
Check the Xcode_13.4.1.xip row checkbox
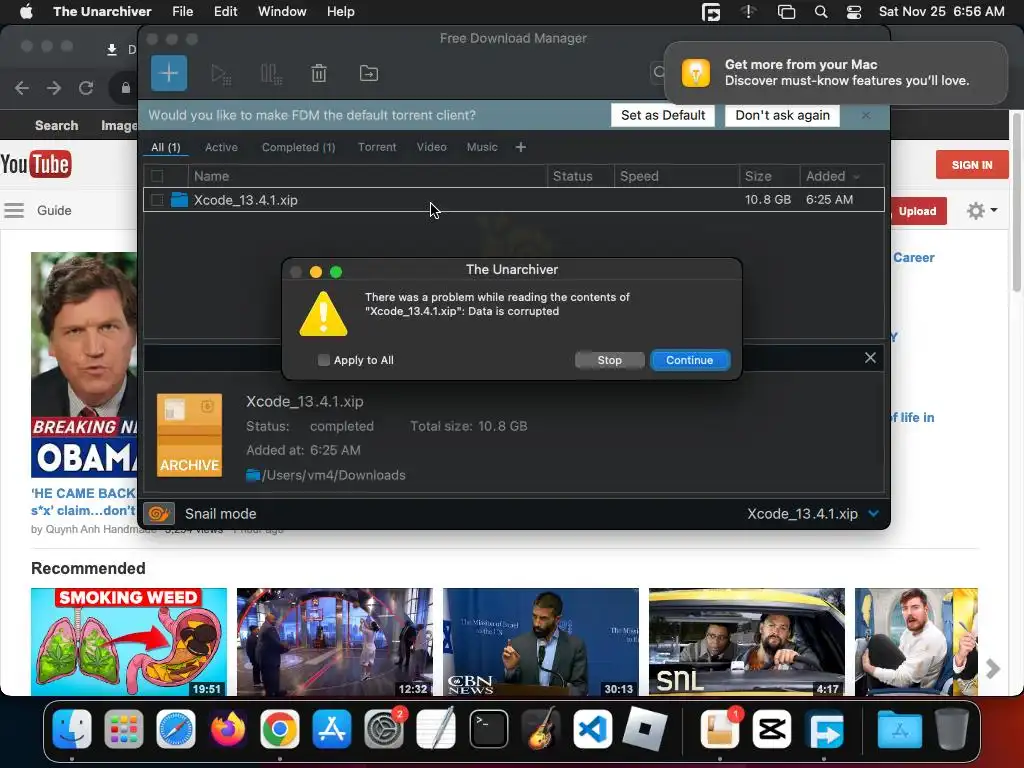(x=157, y=200)
